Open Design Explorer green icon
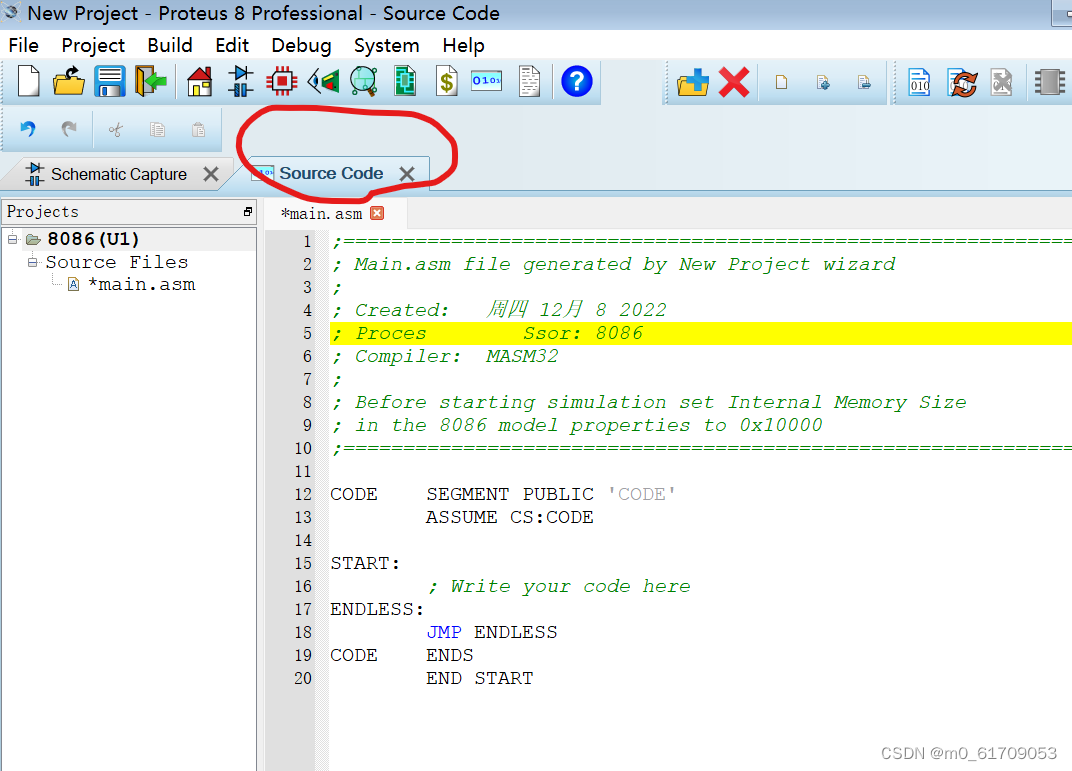1072x771 pixels. 405,81
